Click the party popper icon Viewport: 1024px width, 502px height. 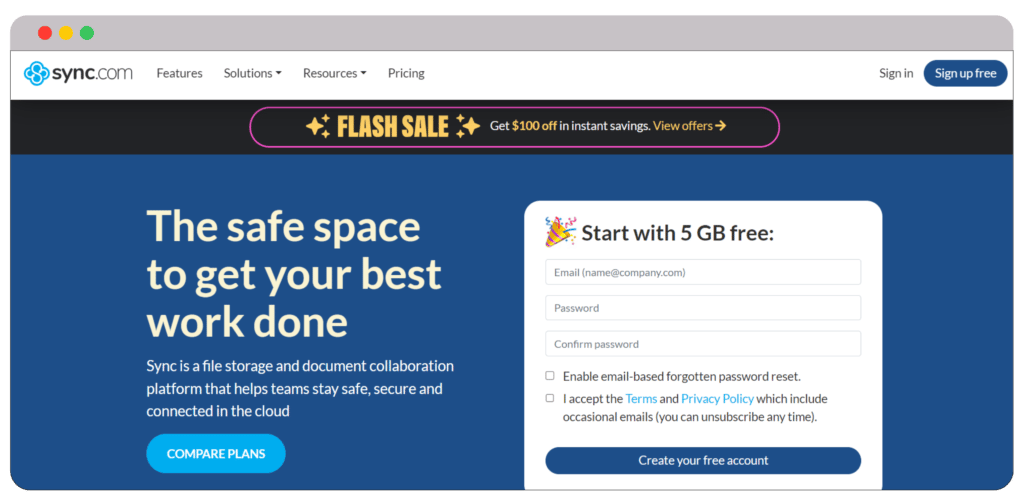tap(560, 232)
